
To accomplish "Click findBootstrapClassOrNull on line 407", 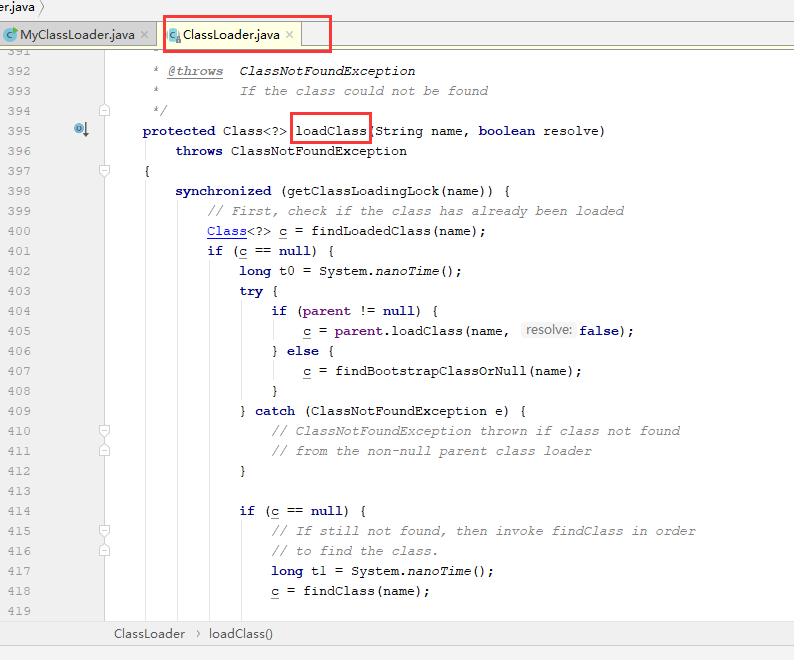I will point(431,371).
